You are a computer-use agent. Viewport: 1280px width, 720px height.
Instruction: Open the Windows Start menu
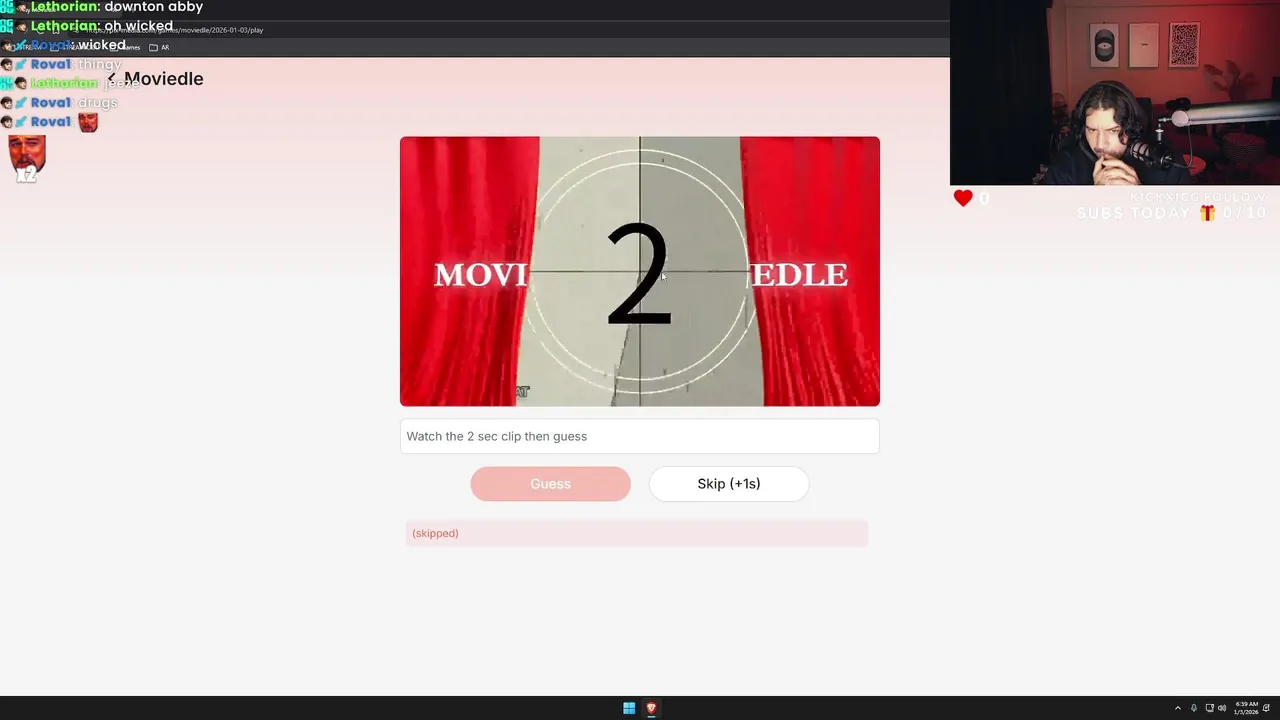click(x=629, y=708)
